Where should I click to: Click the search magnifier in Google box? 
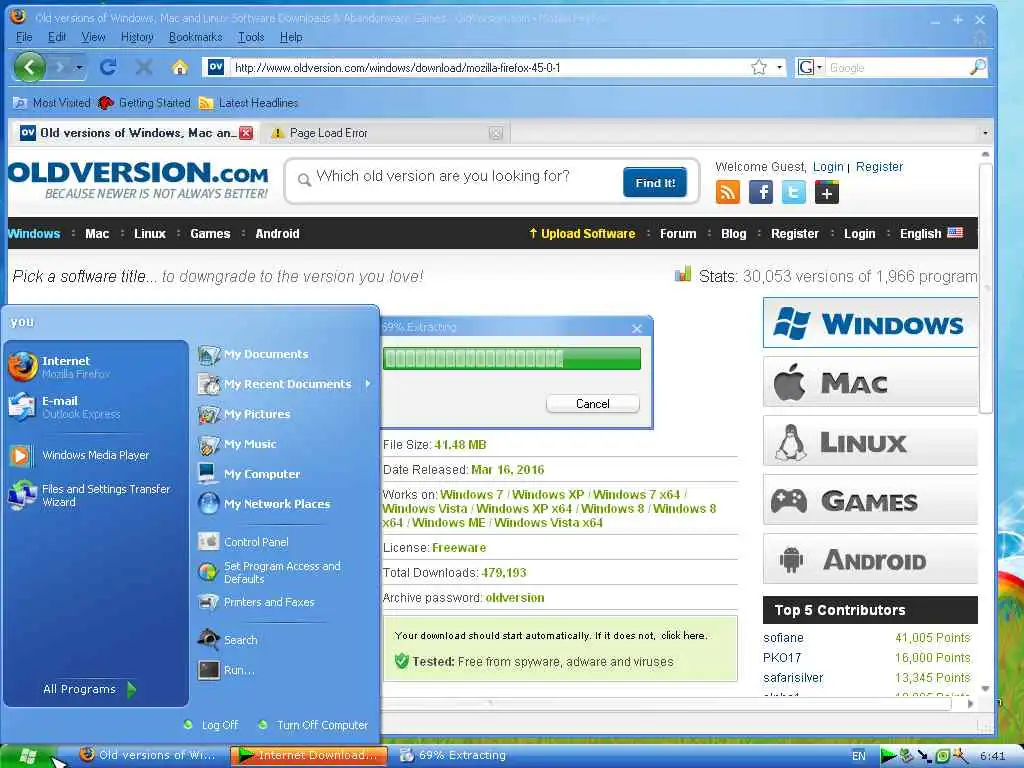978,67
